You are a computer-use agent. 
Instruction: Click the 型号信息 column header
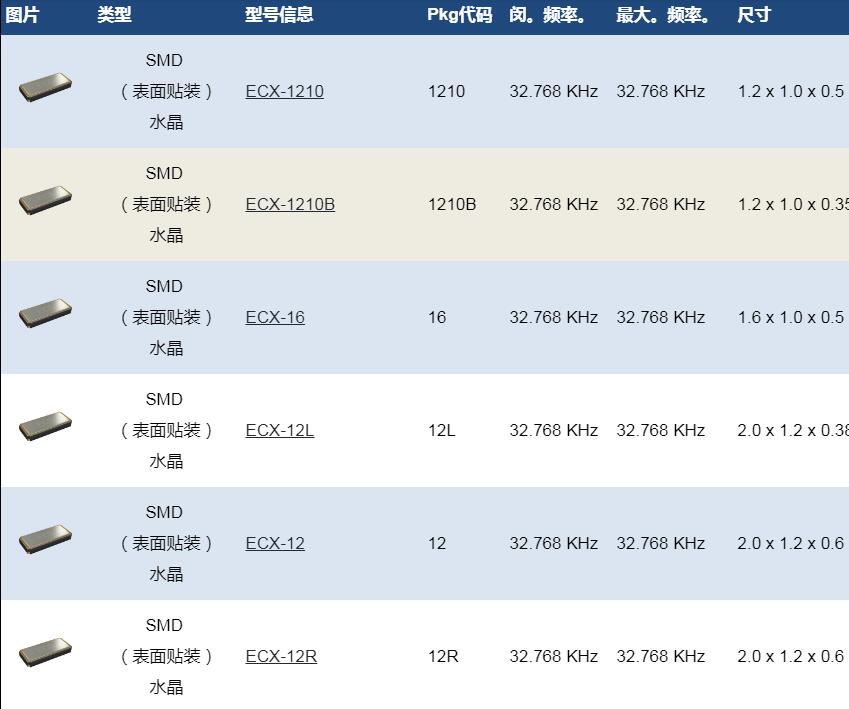[x=279, y=15]
